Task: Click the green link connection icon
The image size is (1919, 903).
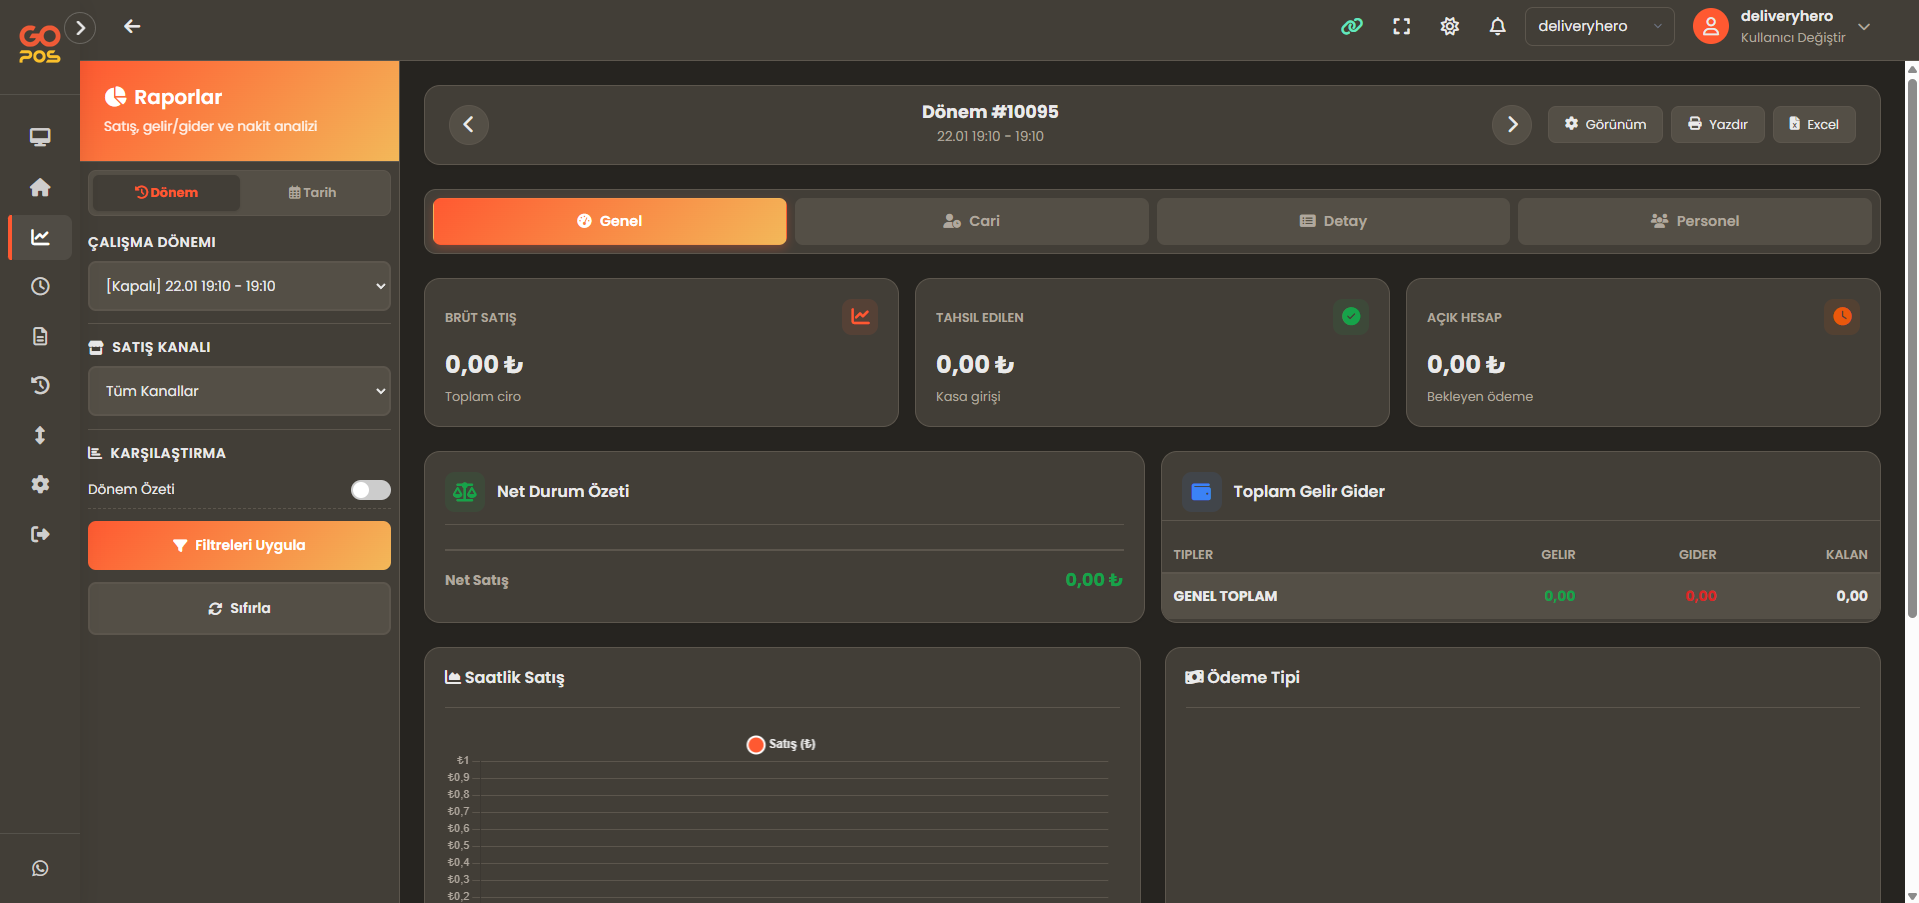Action: coord(1352,26)
